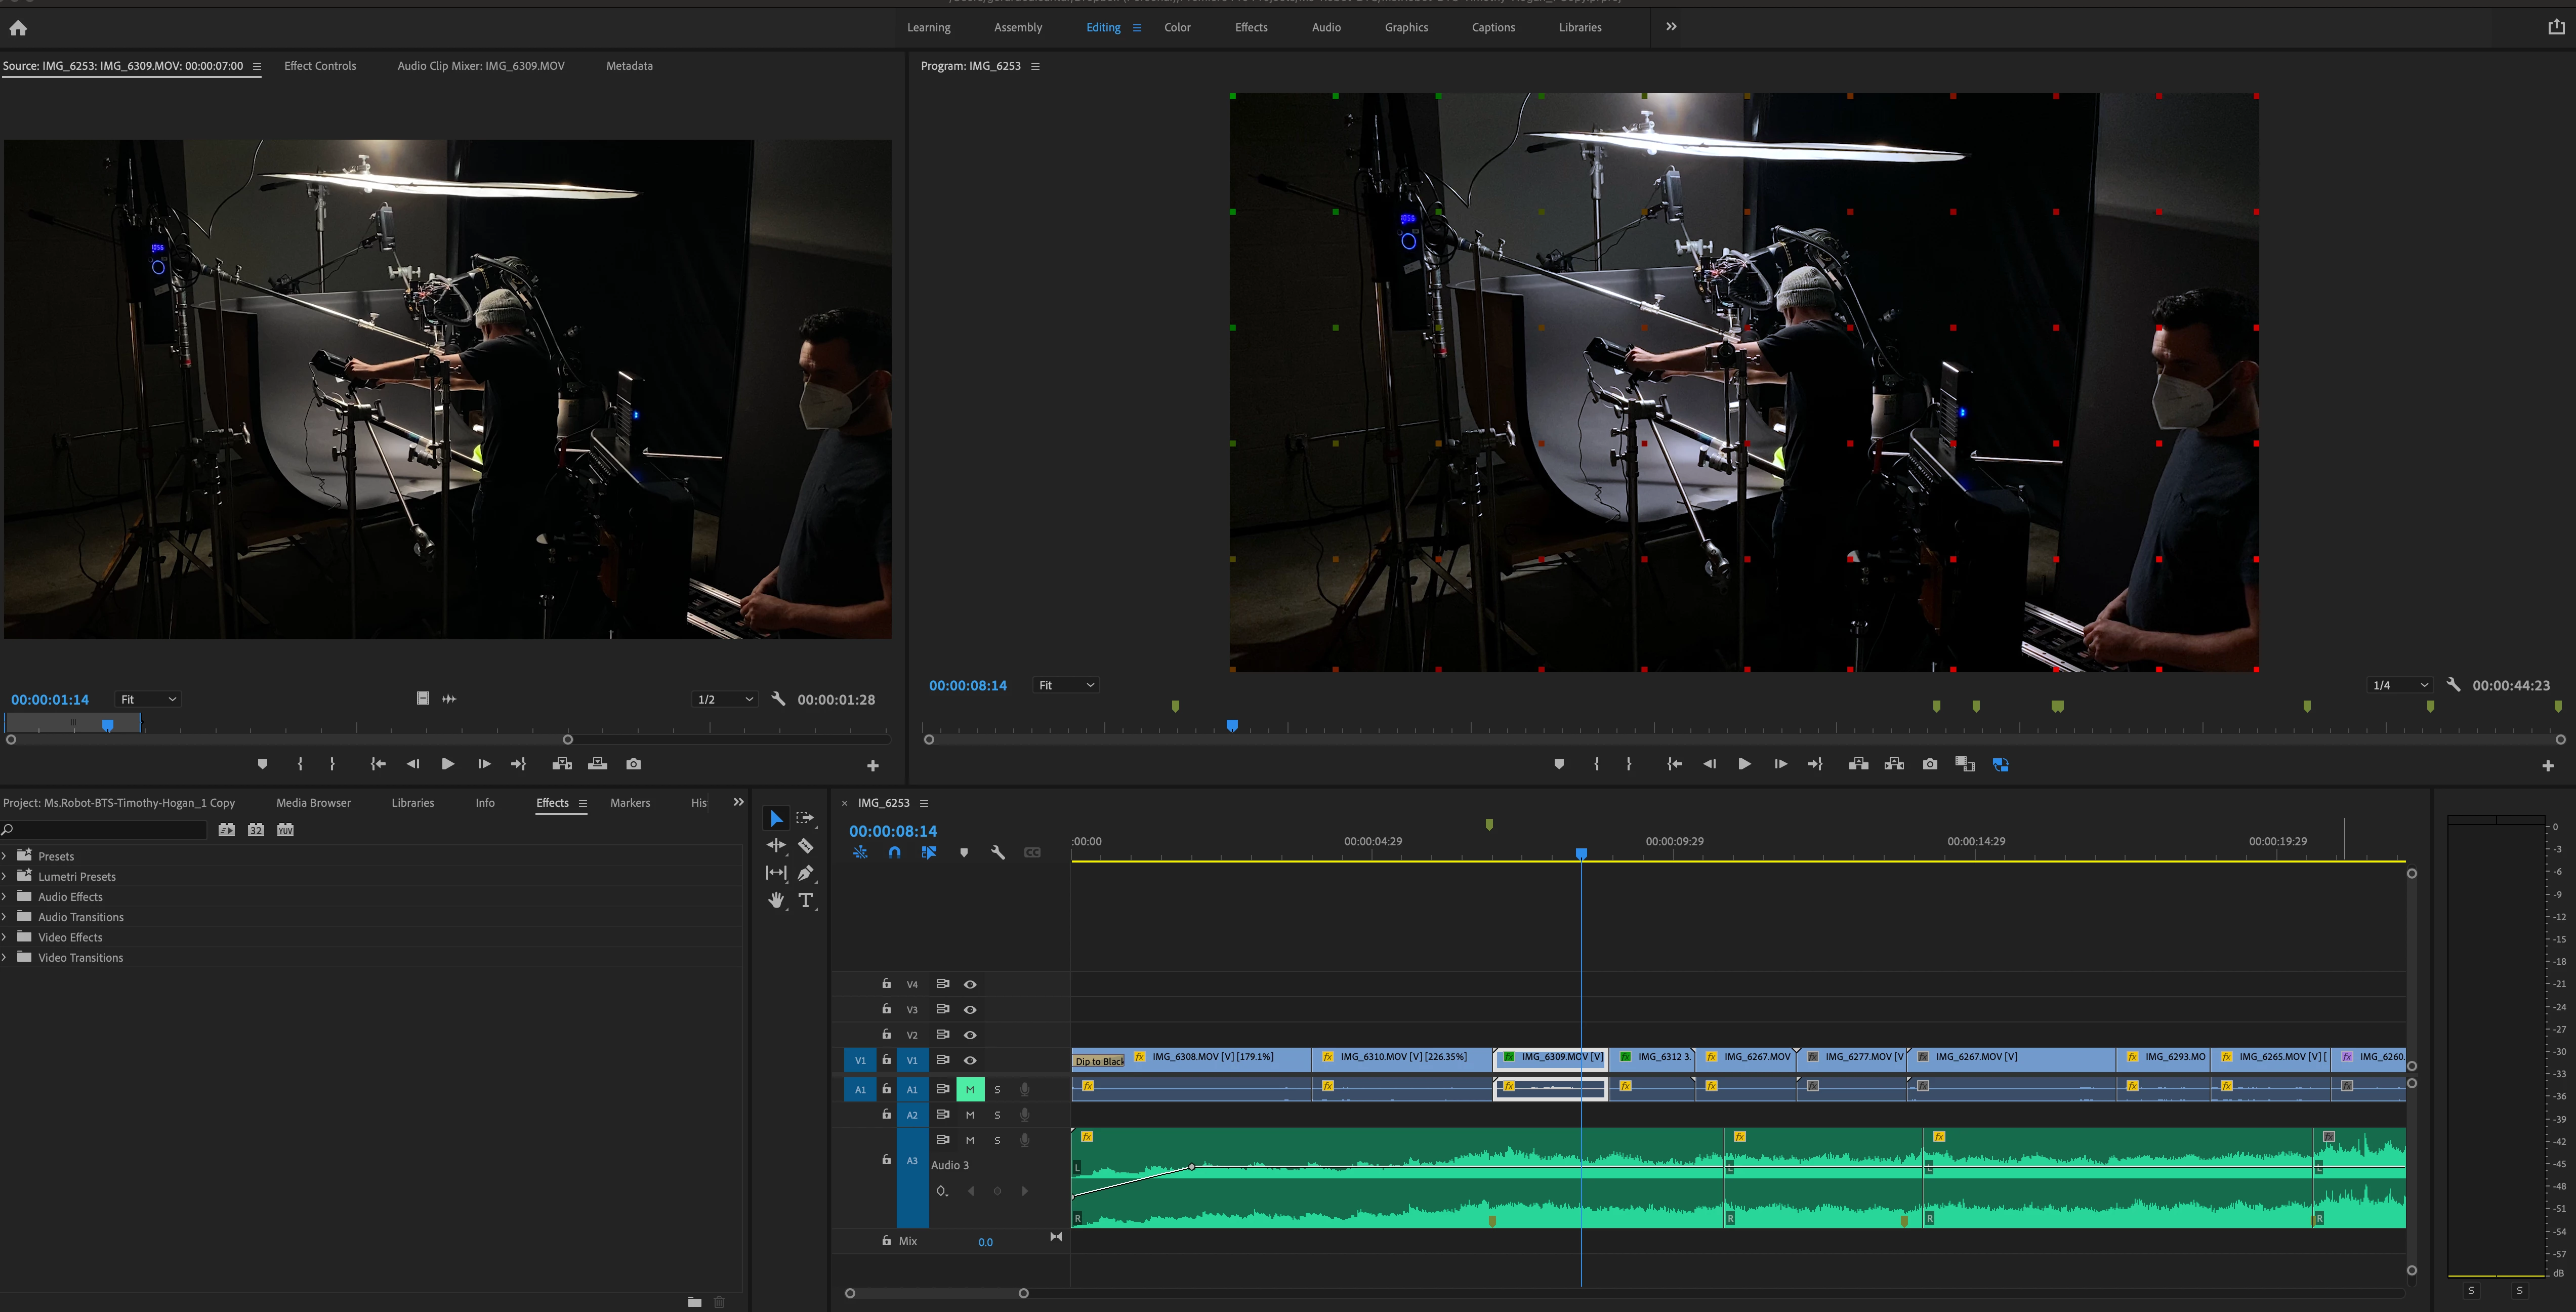Click the timeline zoom scrollbar handle
Image resolution: width=2576 pixels, height=1312 pixels.
1023,1293
